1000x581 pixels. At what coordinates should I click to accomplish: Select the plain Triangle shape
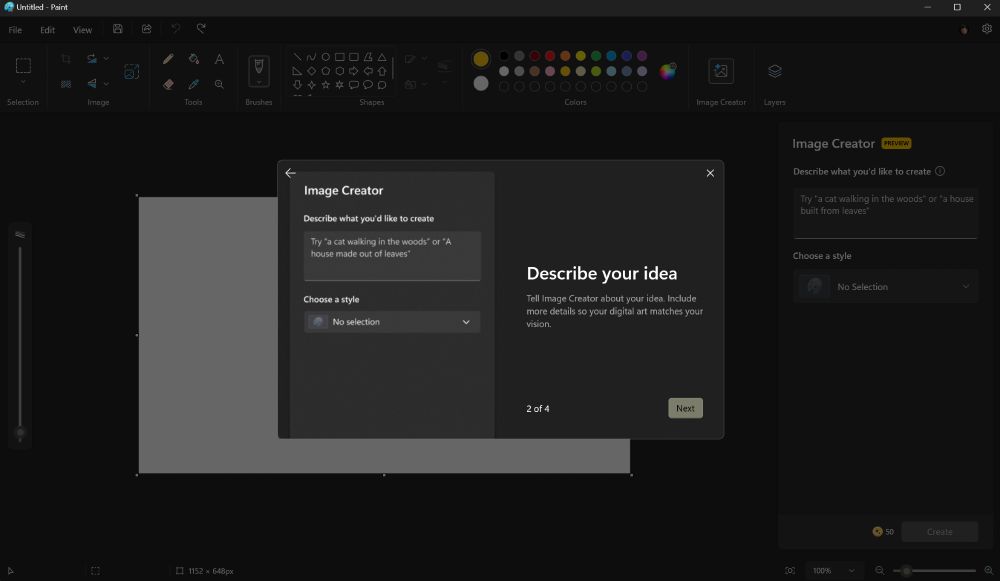(381, 57)
